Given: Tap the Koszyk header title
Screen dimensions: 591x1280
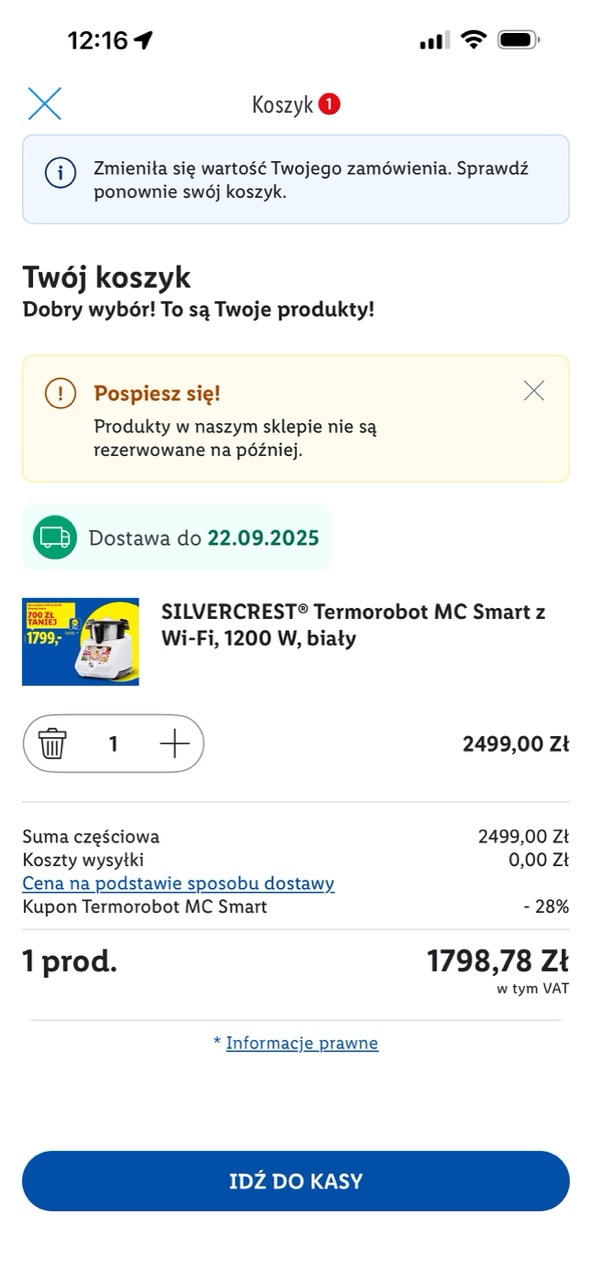Looking at the screenshot, I should click(283, 105).
